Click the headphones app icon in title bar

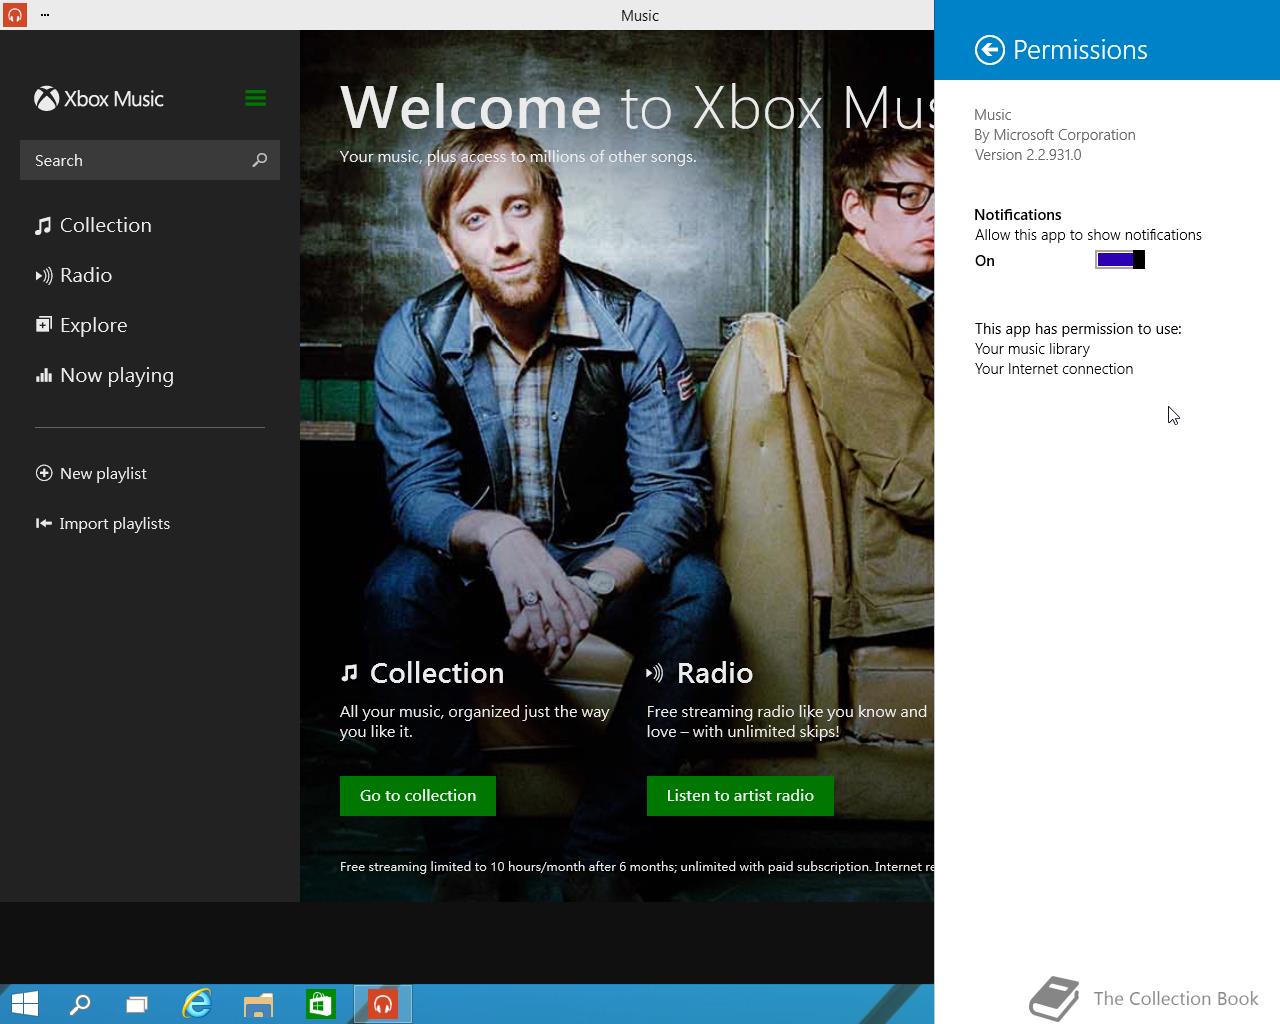(x=14, y=15)
